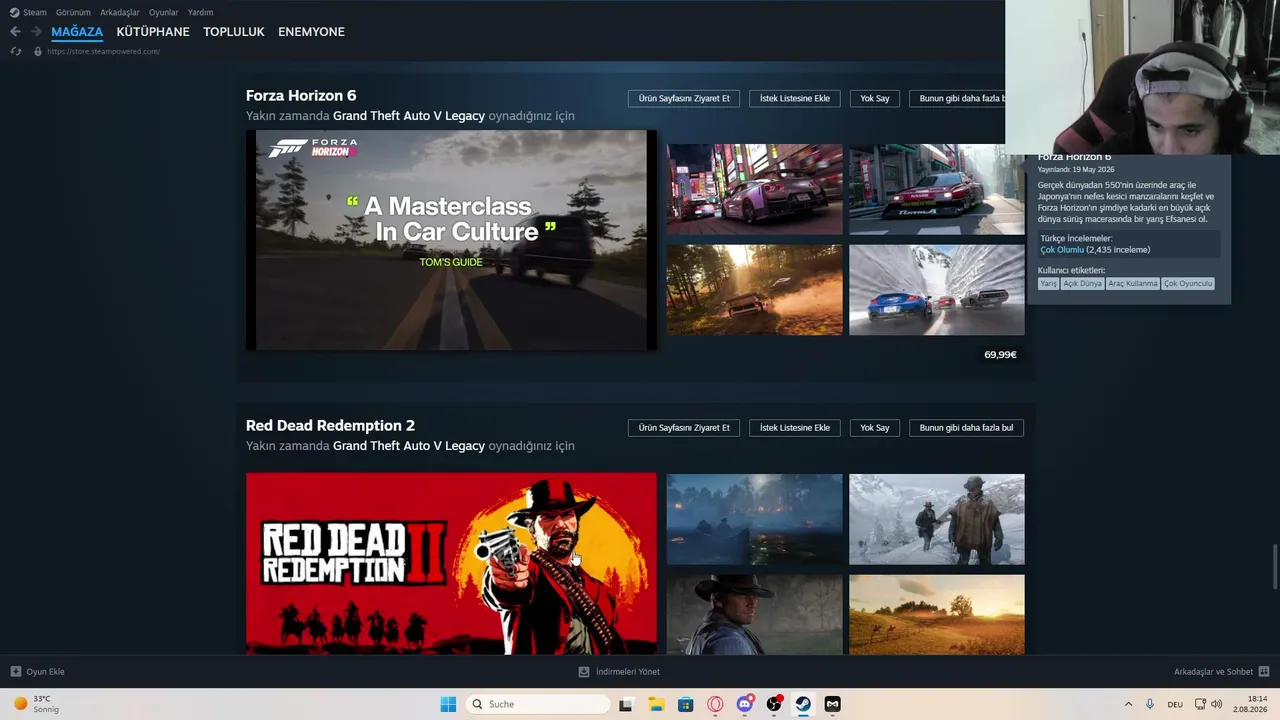The height and width of the screenshot is (720, 1280).
Task: Open downloads via the İndirmeleri Yönet icon
Action: point(584,672)
